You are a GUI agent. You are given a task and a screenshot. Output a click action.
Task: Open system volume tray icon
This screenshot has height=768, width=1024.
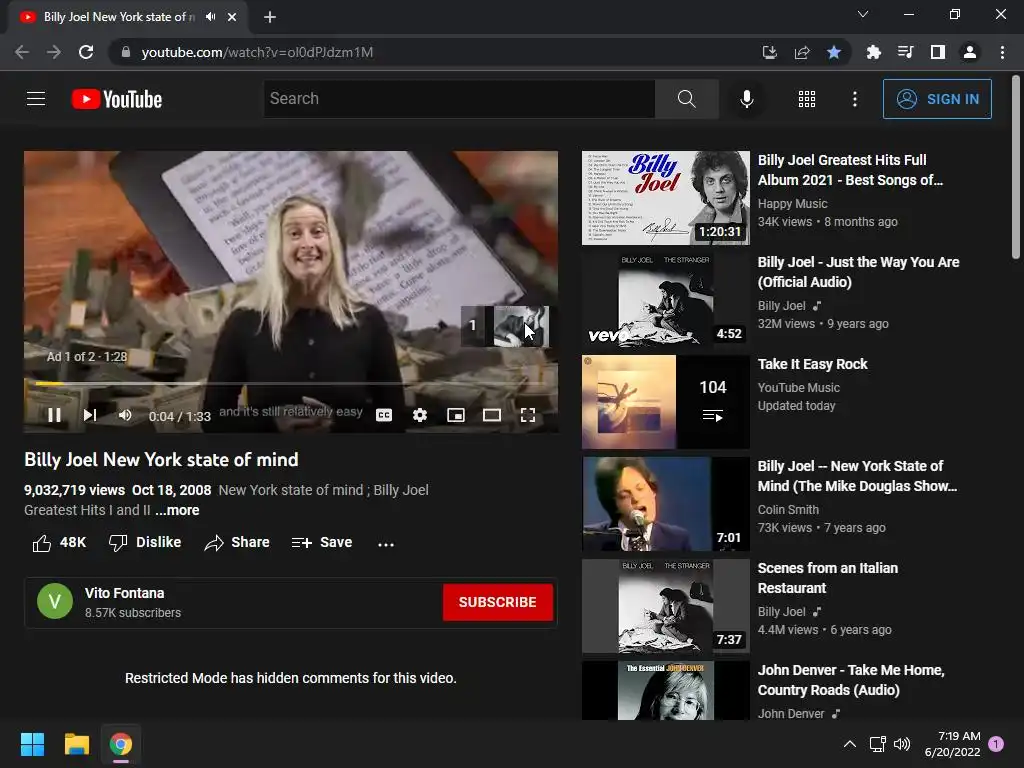tap(902, 744)
